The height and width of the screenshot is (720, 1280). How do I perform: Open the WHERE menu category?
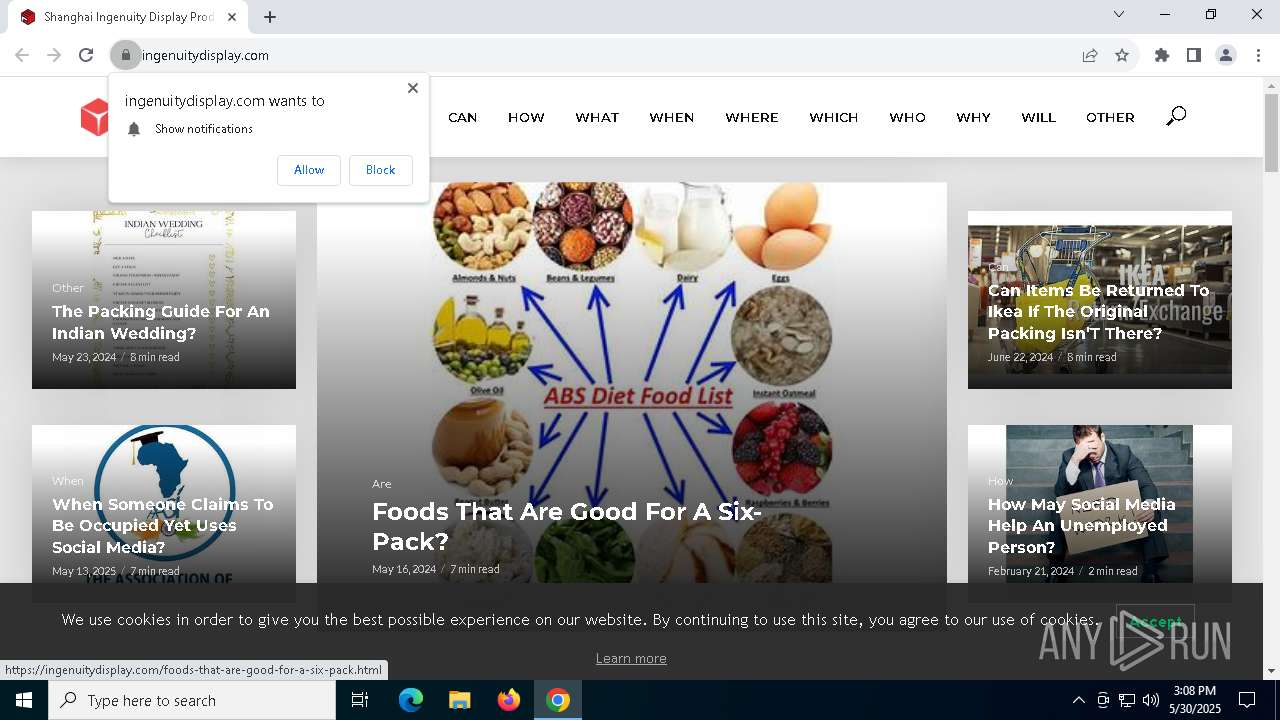pos(752,117)
